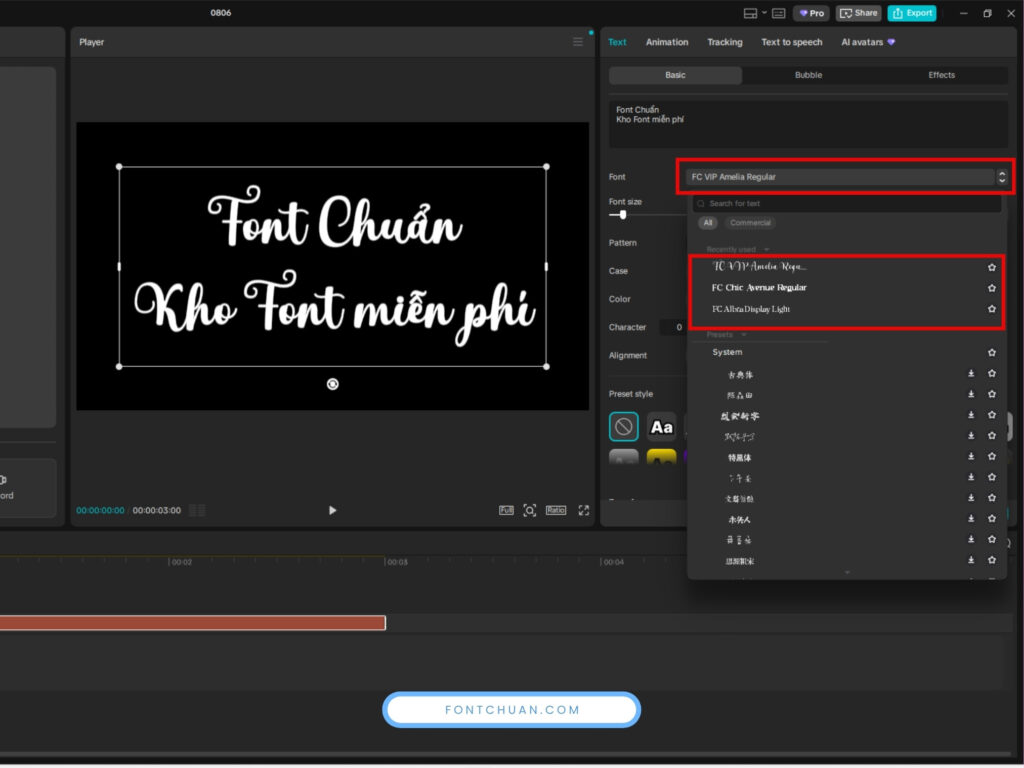Viewport: 1024px width, 768px height.
Task: Click the search magnifier icon in font search
Action: pos(701,204)
